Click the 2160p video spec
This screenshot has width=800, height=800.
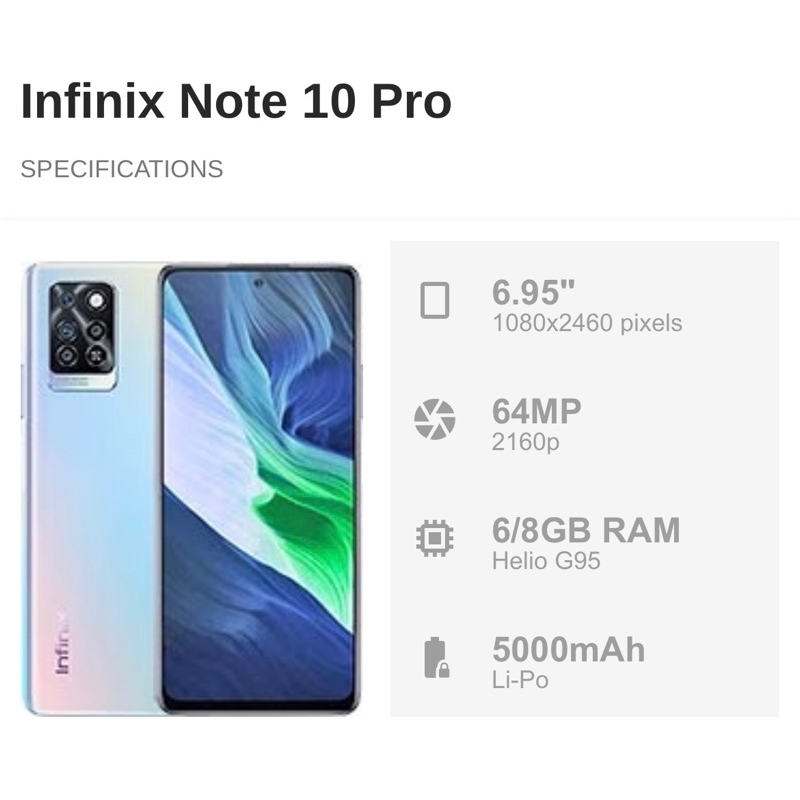click(x=526, y=442)
